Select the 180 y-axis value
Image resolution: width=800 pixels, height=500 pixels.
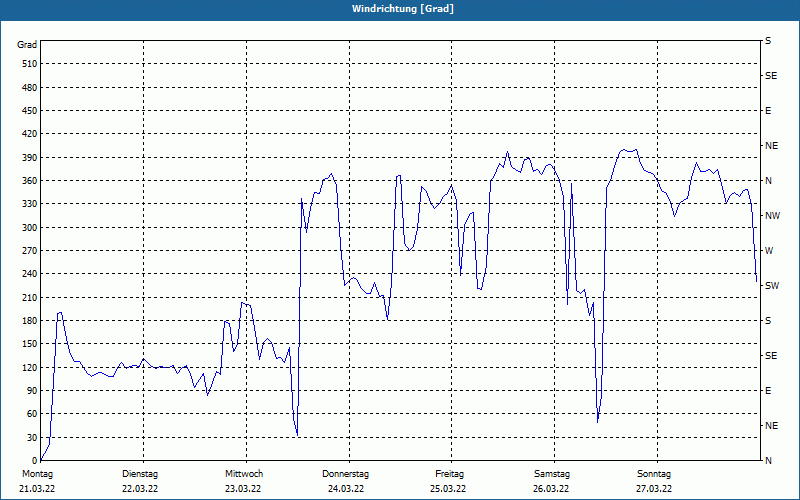click(x=29, y=320)
